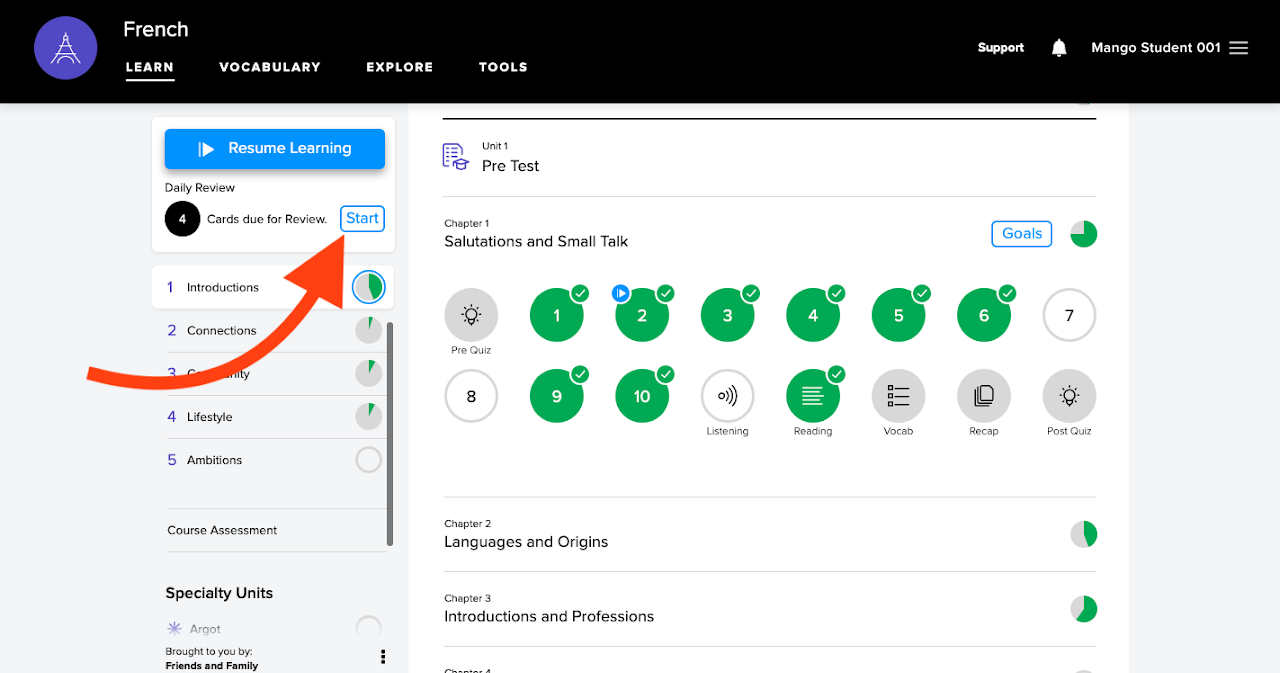Viewport: 1280px width, 673px height.
Task: Switch to the VOCABULARY tab
Action: click(270, 67)
